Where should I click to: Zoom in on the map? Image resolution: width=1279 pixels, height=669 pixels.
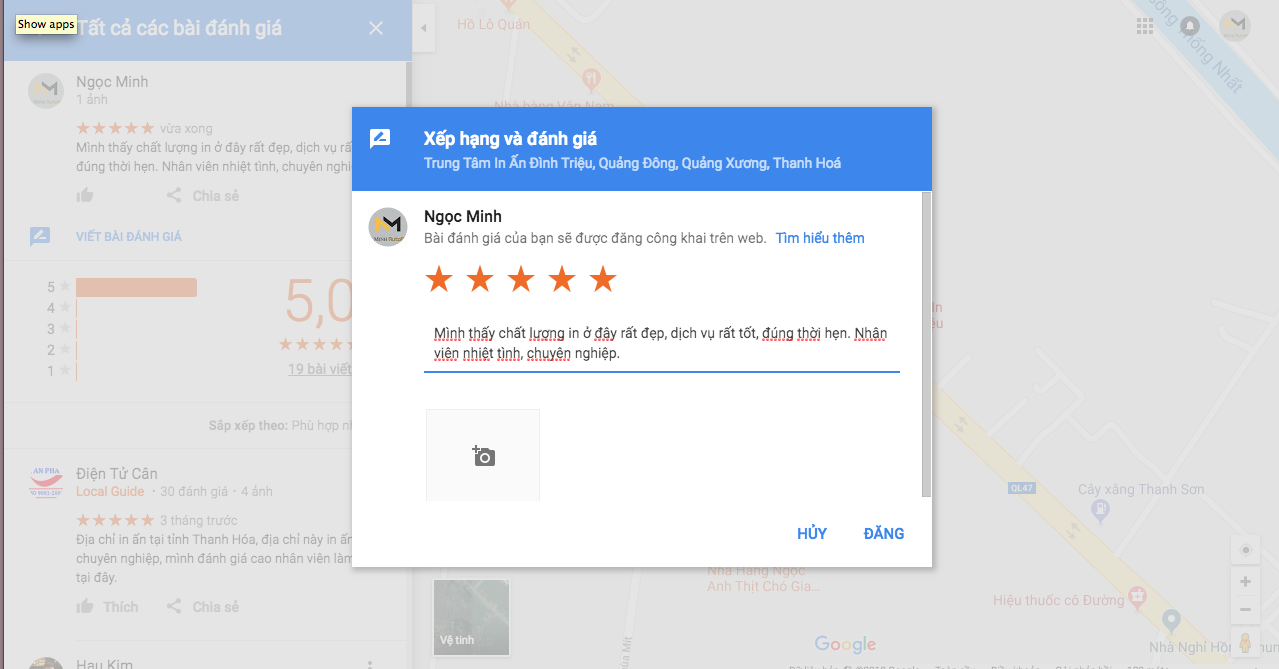pyautogui.click(x=1245, y=582)
